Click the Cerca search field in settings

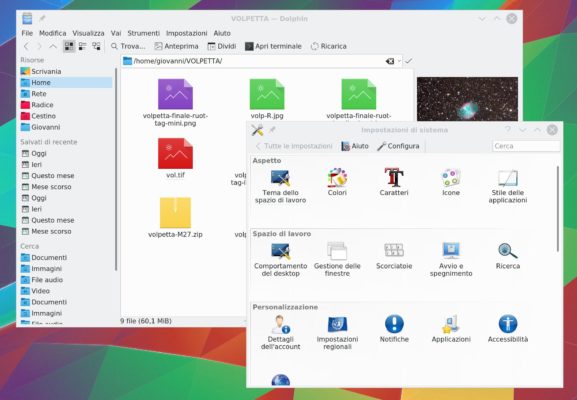[x=526, y=146]
